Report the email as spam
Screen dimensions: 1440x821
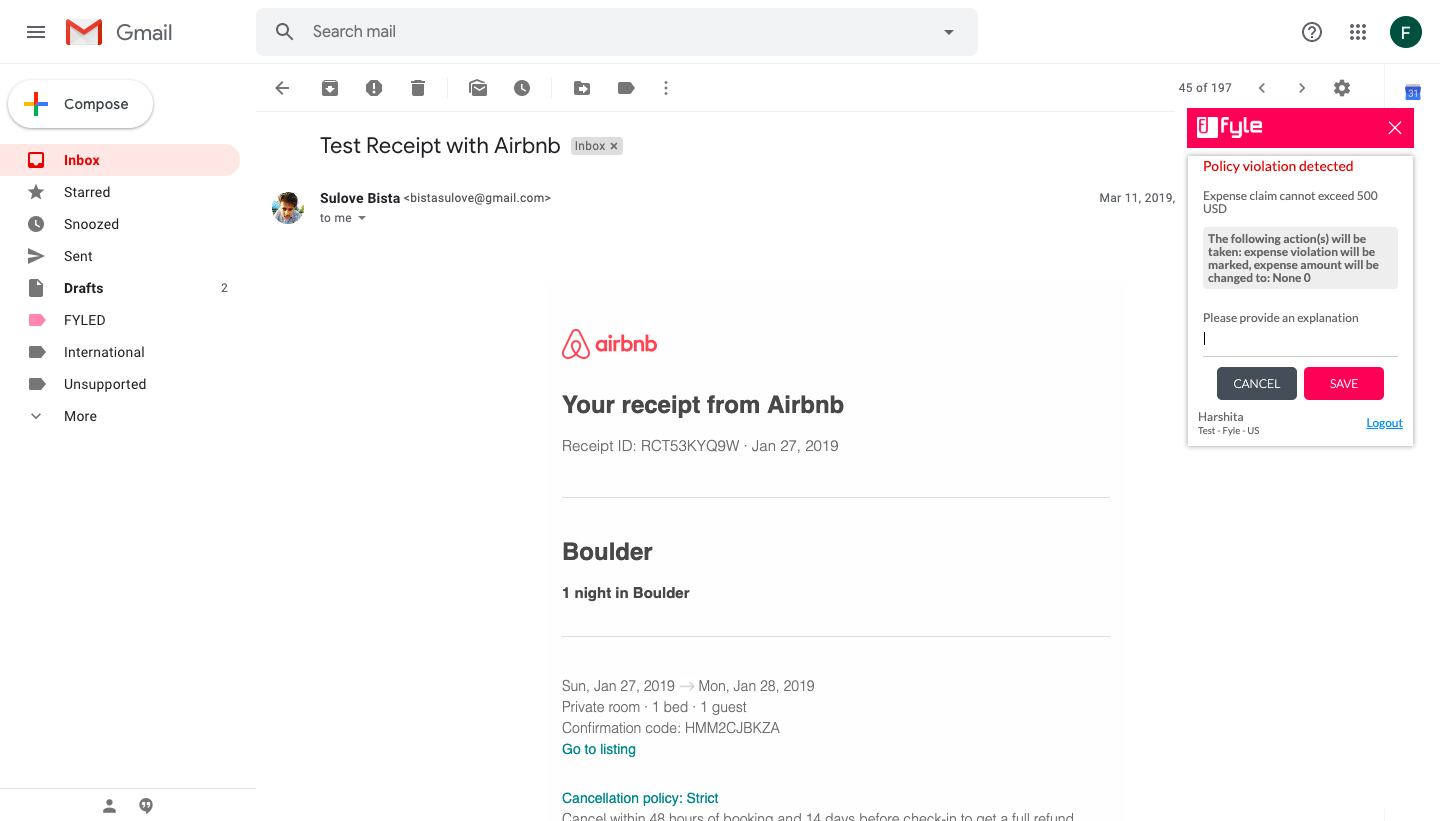[x=374, y=88]
